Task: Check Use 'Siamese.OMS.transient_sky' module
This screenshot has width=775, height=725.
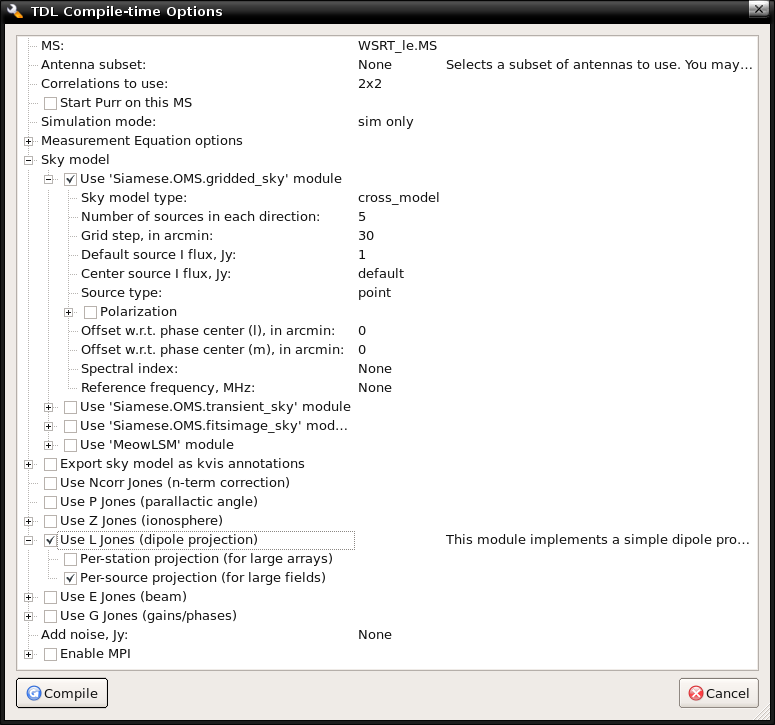Action: point(70,407)
